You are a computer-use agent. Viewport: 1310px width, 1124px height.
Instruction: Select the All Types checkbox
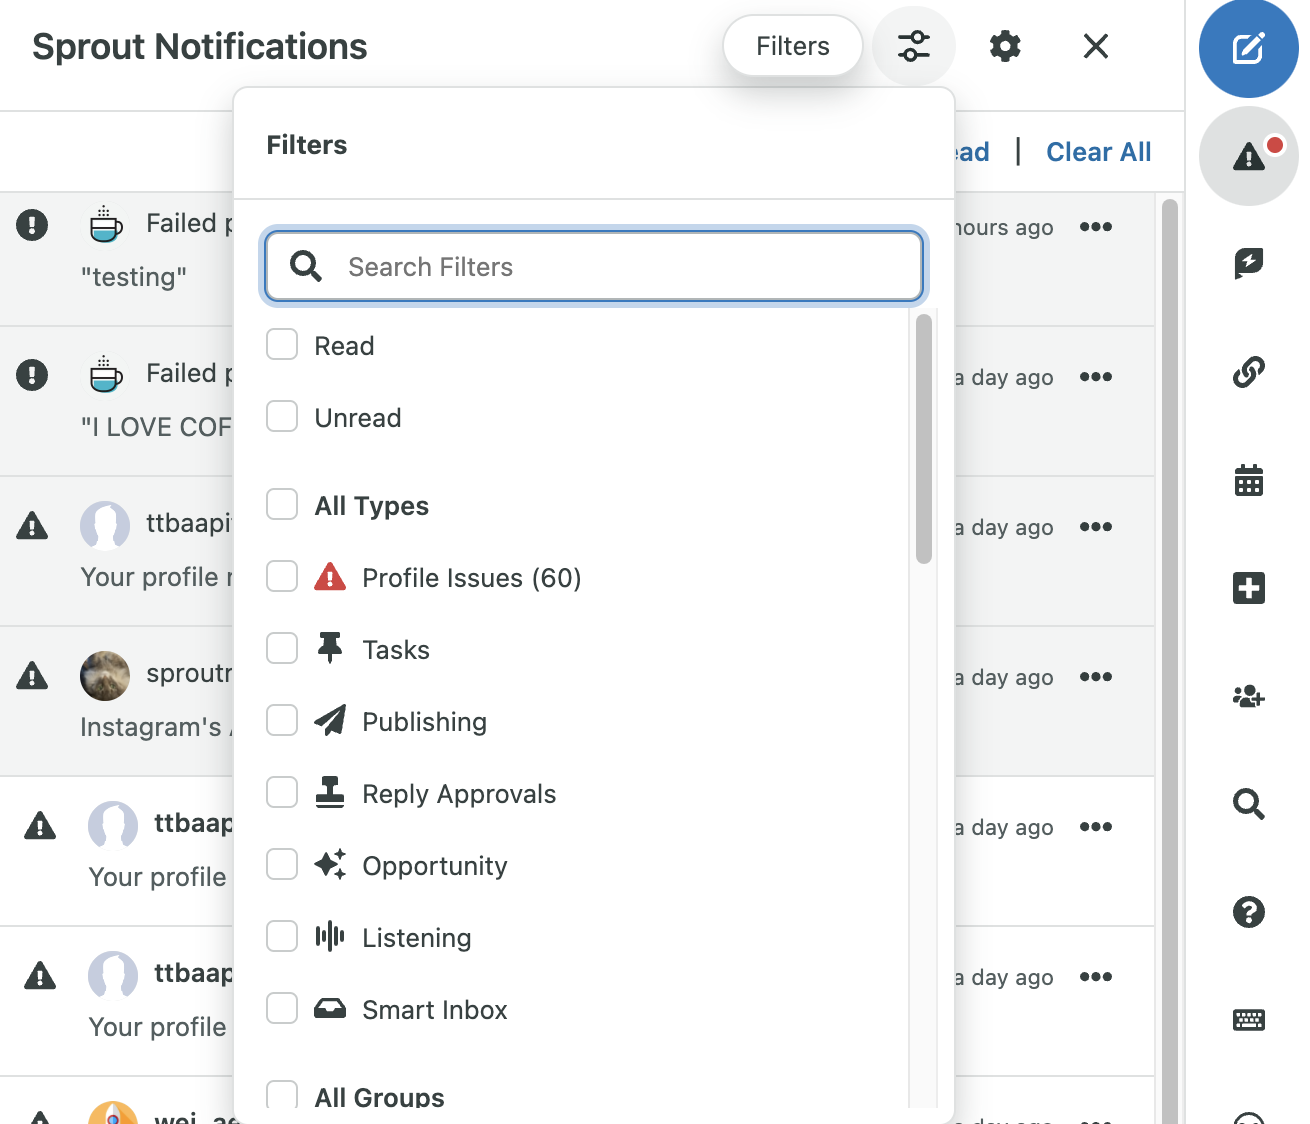tap(281, 505)
